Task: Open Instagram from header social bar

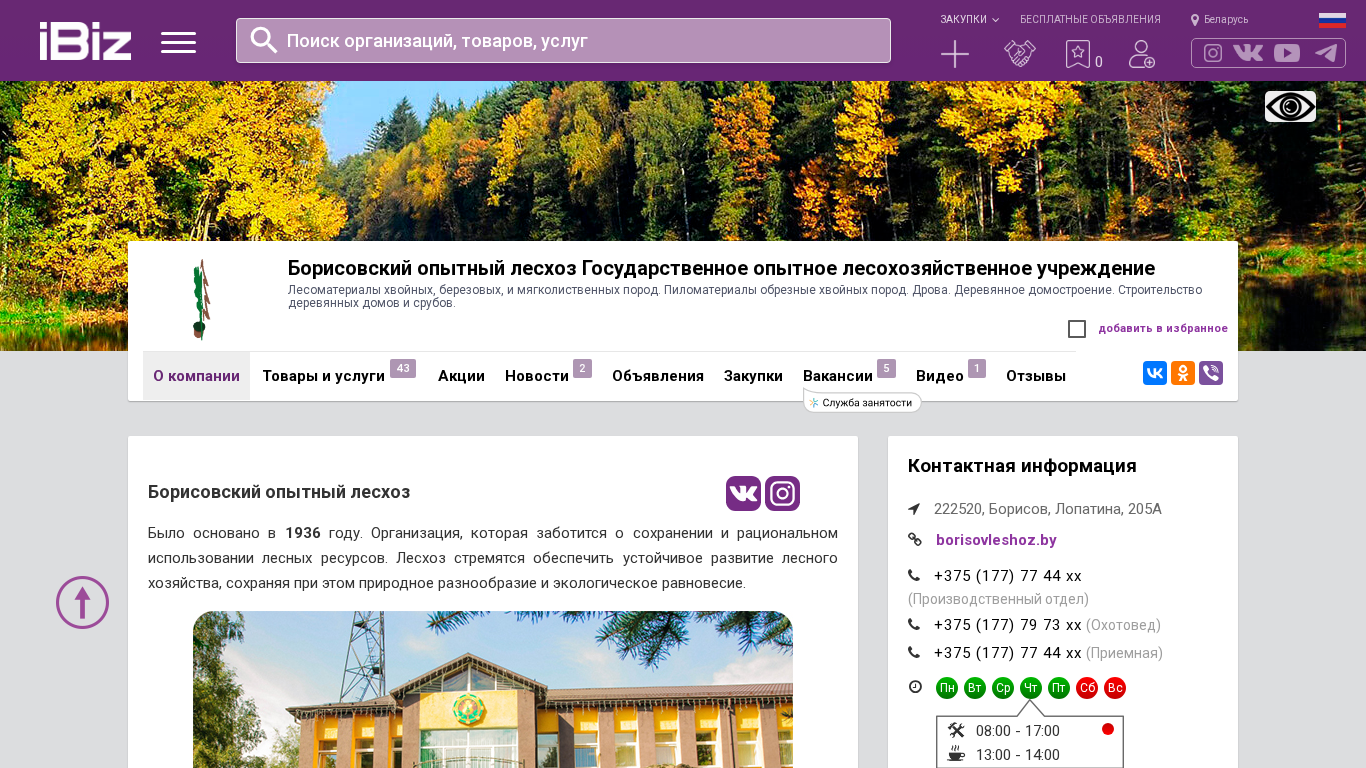Action: click(1213, 53)
